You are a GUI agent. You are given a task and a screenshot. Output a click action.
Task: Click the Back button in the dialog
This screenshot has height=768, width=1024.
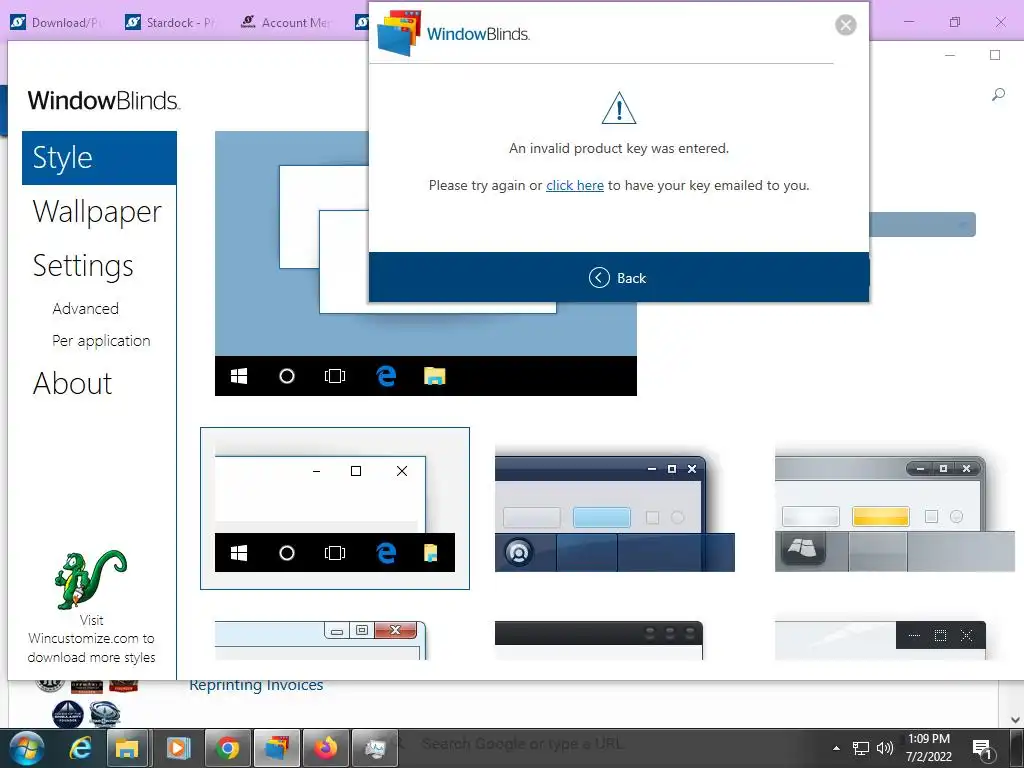coord(617,278)
